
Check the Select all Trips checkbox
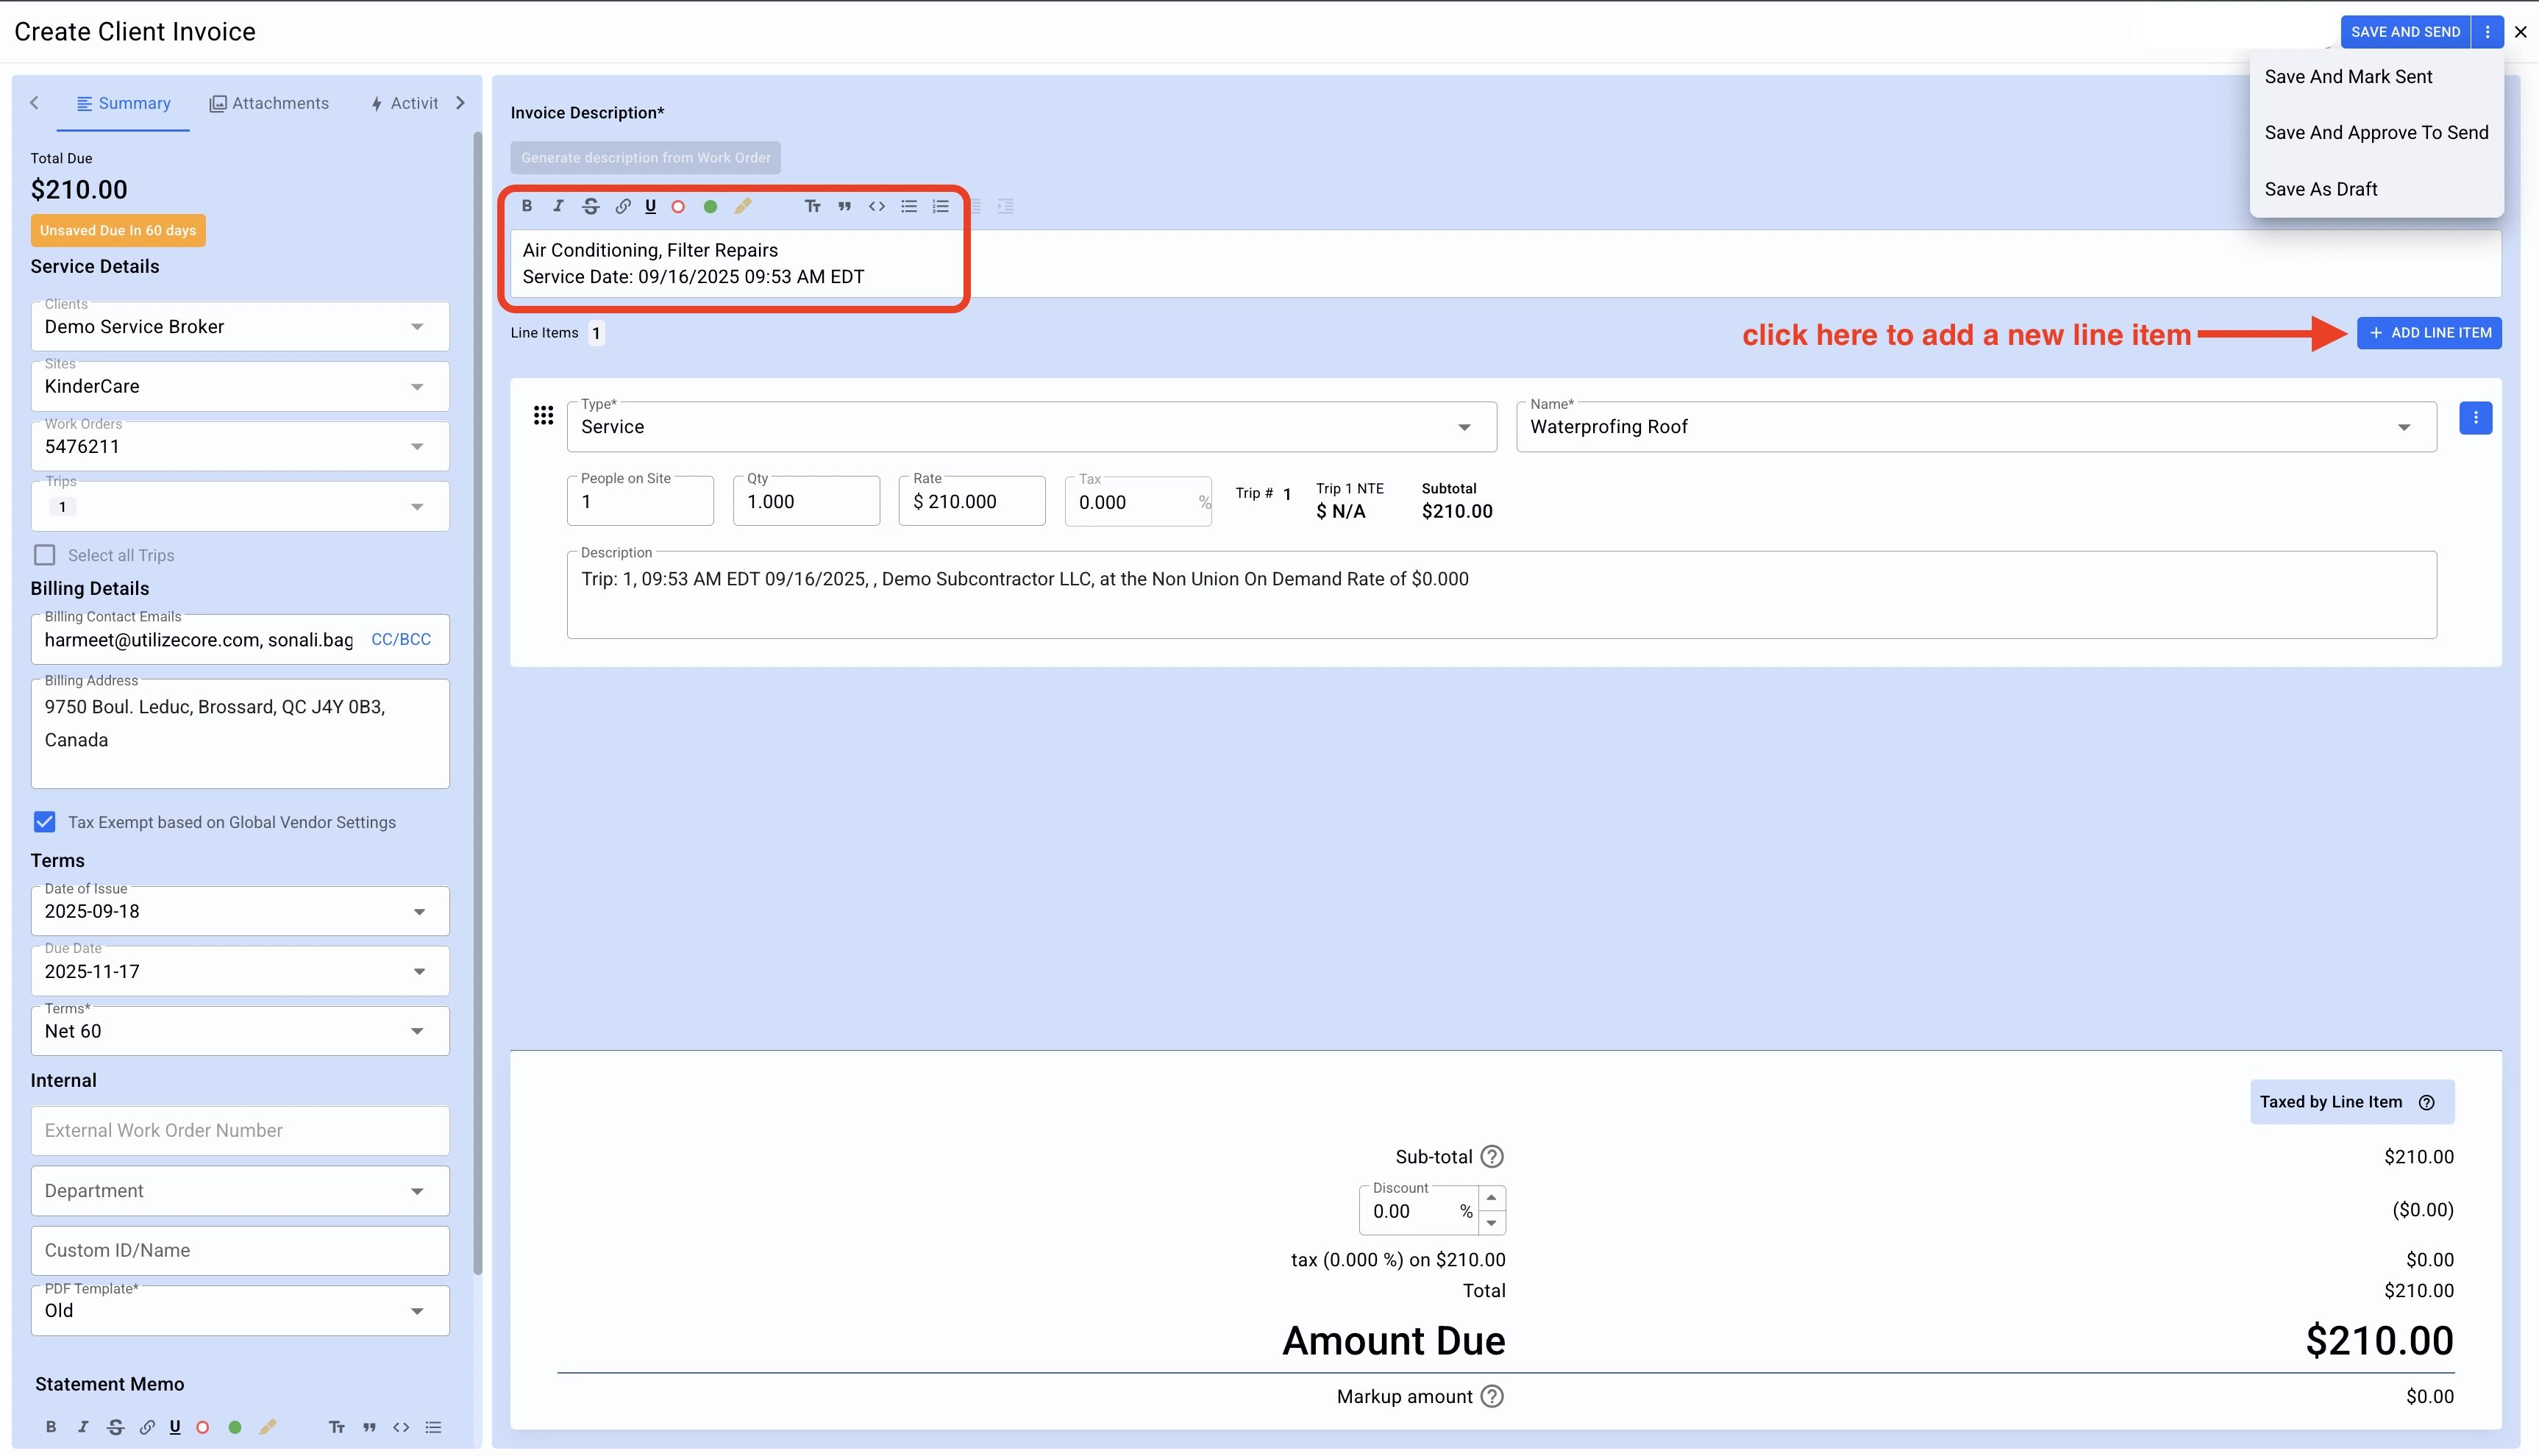pyautogui.click(x=45, y=555)
